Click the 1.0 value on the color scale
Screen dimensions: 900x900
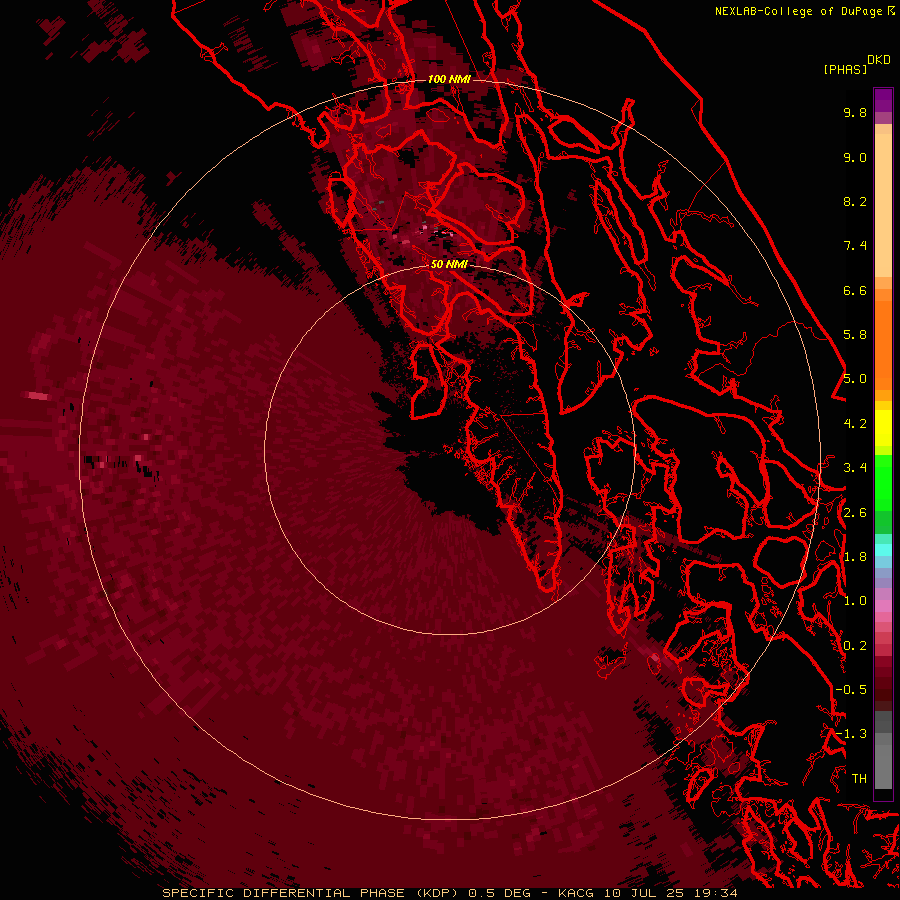pos(855,601)
